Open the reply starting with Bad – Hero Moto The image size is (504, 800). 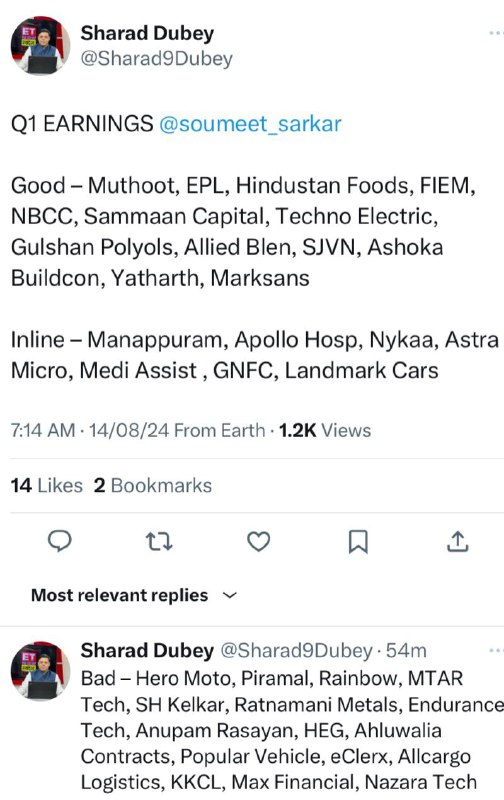pos(292,730)
